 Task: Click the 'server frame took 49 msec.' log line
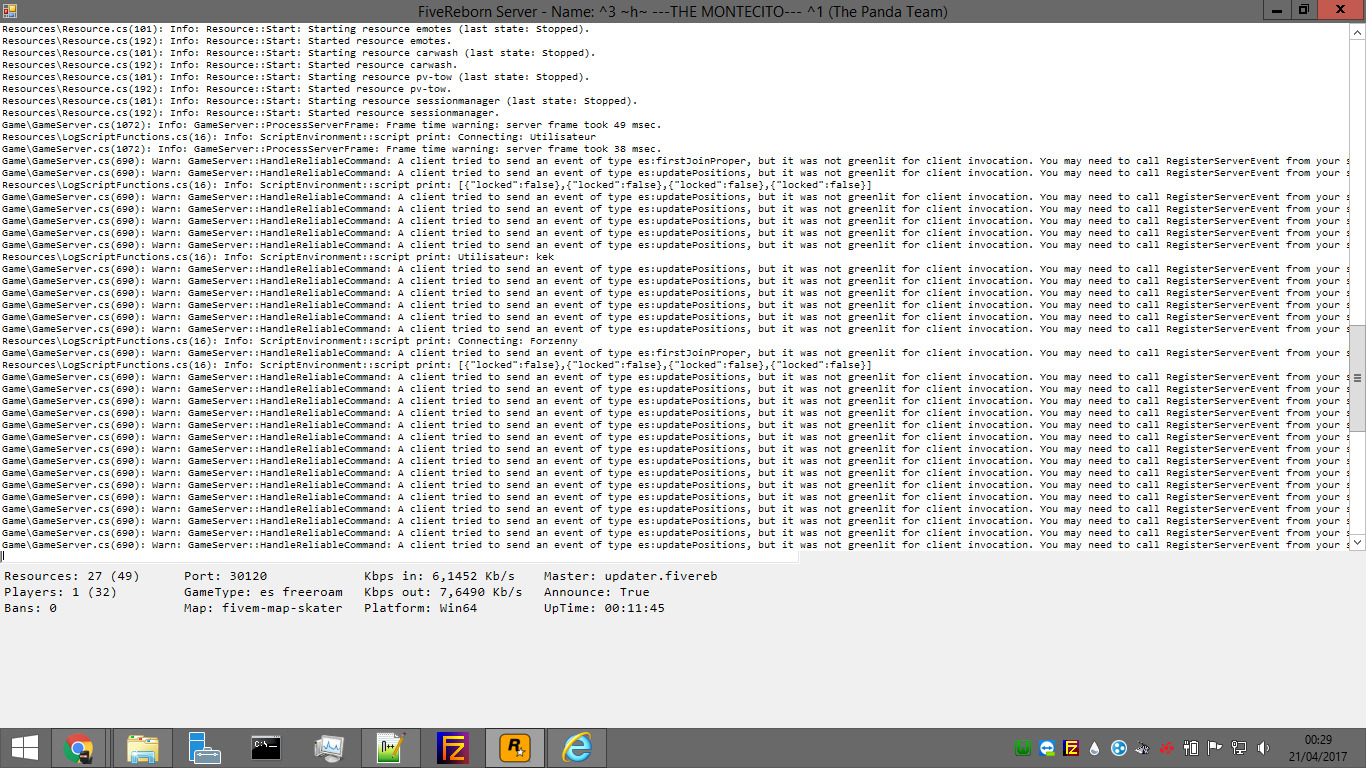pos(332,125)
